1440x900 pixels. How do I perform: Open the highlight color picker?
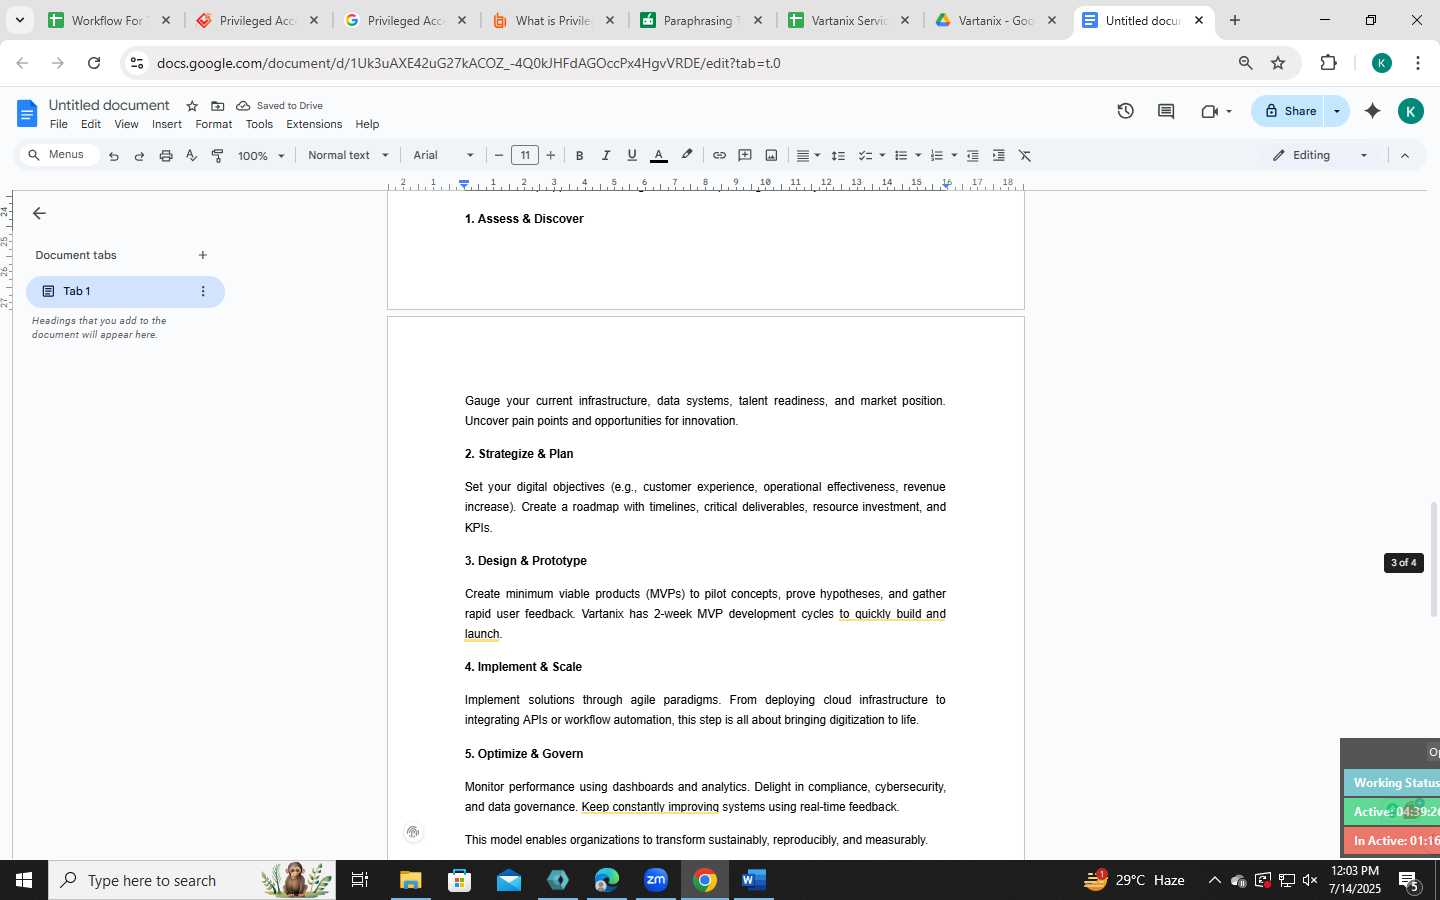coord(686,156)
